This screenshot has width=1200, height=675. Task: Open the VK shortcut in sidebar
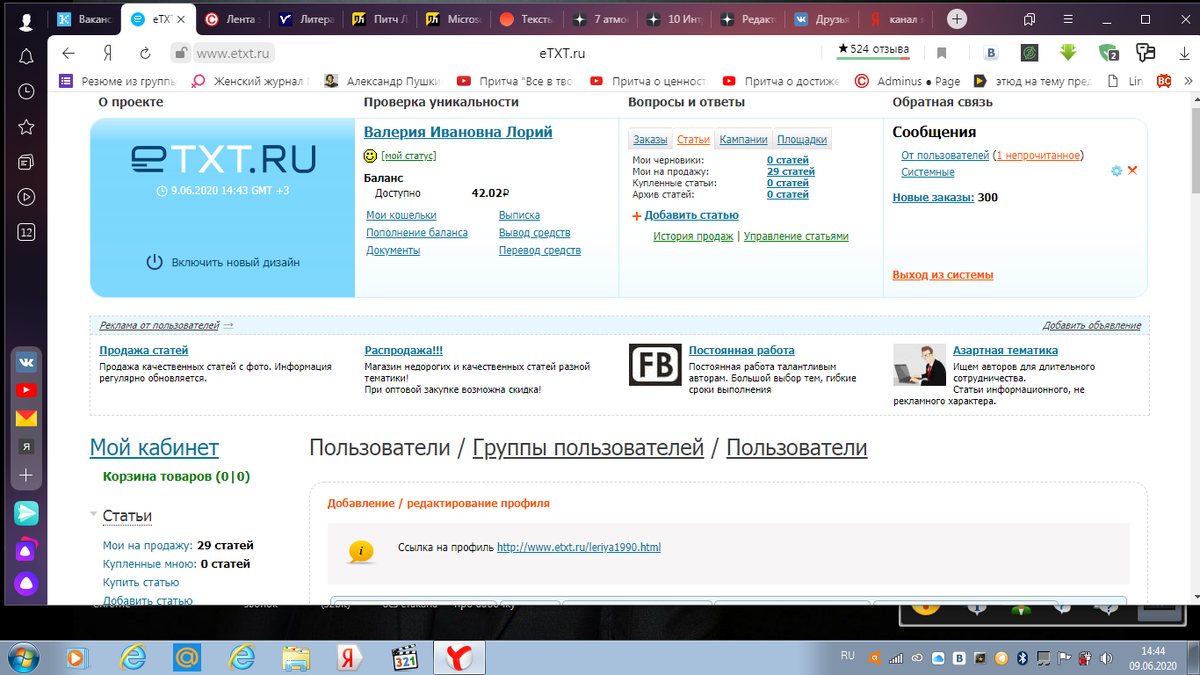26,364
